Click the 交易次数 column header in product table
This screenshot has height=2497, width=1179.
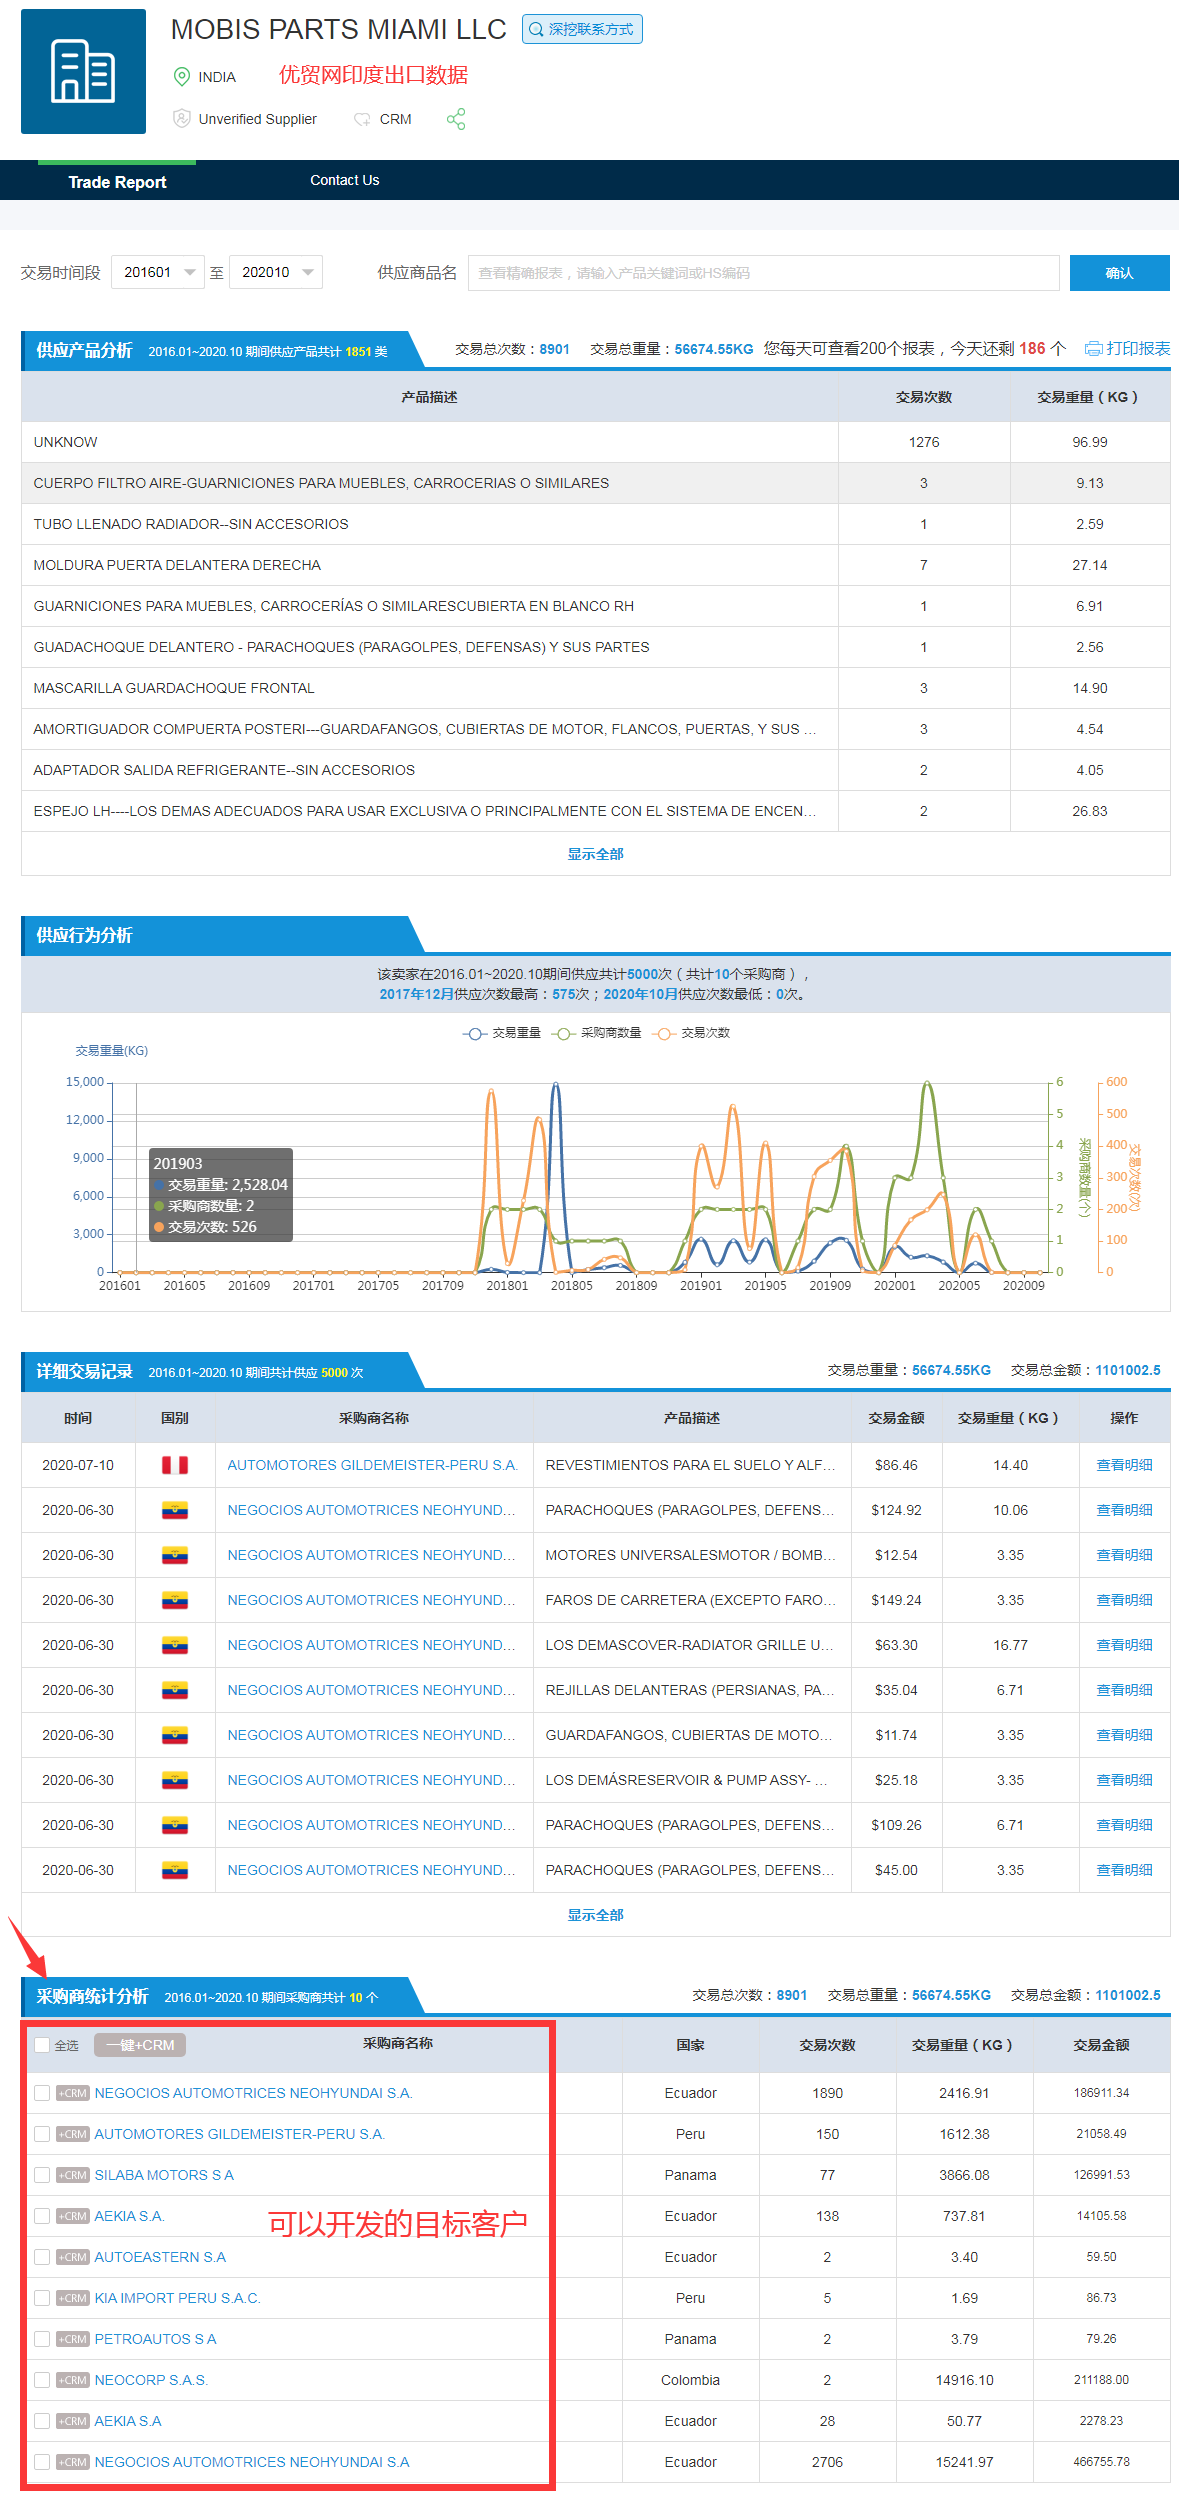click(924, 397)
